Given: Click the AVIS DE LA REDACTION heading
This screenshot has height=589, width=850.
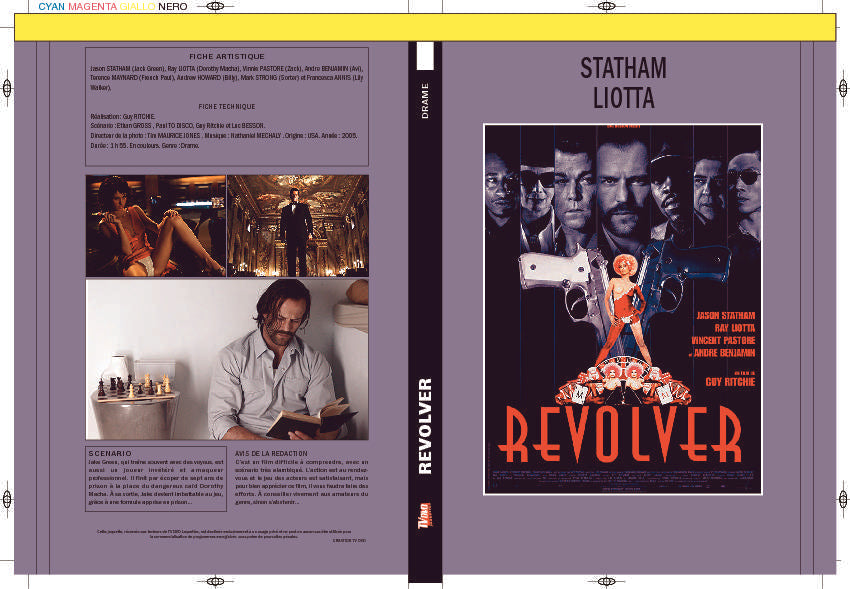Looking at the screenshot, I should click(271, 453).
